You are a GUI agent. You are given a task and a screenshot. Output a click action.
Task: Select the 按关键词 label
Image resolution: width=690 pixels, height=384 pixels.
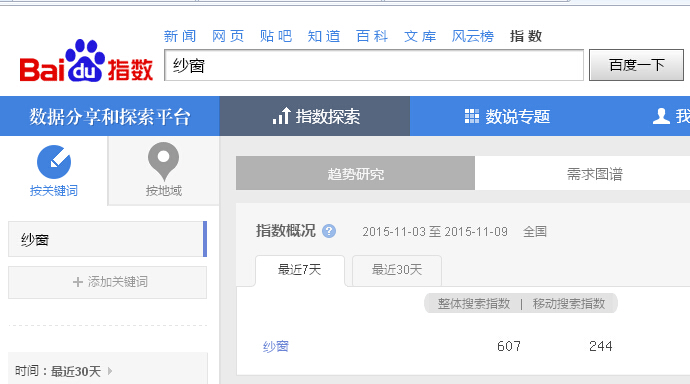coord(54,190)
